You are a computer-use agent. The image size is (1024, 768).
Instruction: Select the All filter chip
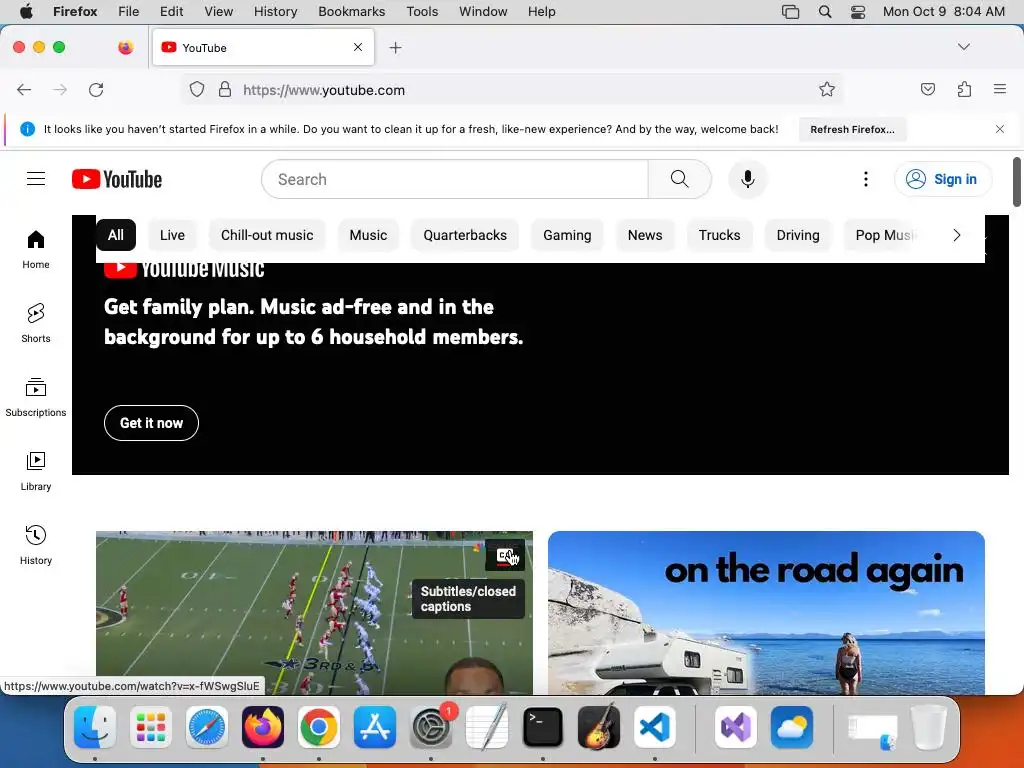pos(116,235)
